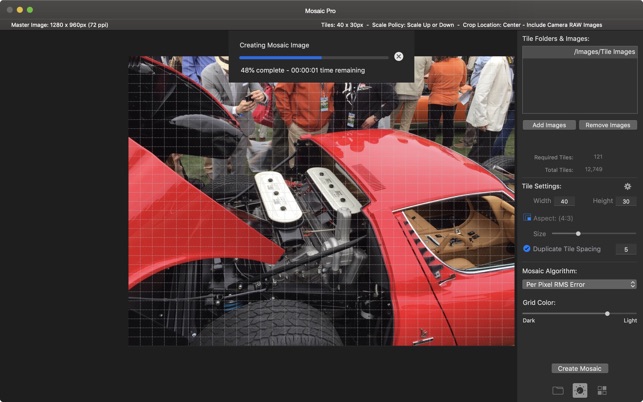Click the Required Tiles value 121

[598, 156]
